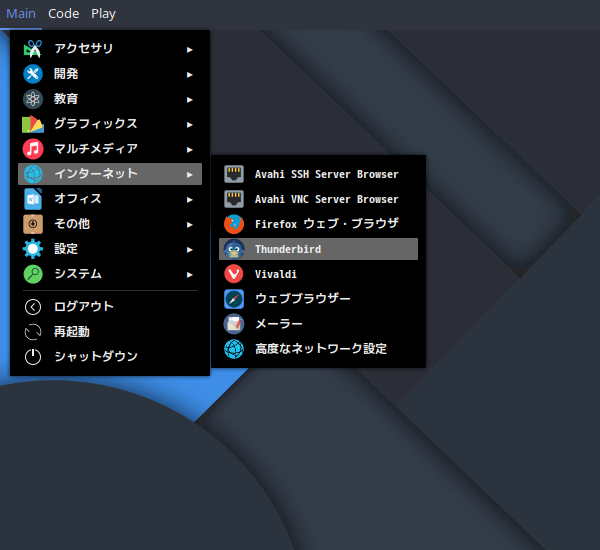Click the globe icon for 高度なネットワーク設定

pos(234,349)
